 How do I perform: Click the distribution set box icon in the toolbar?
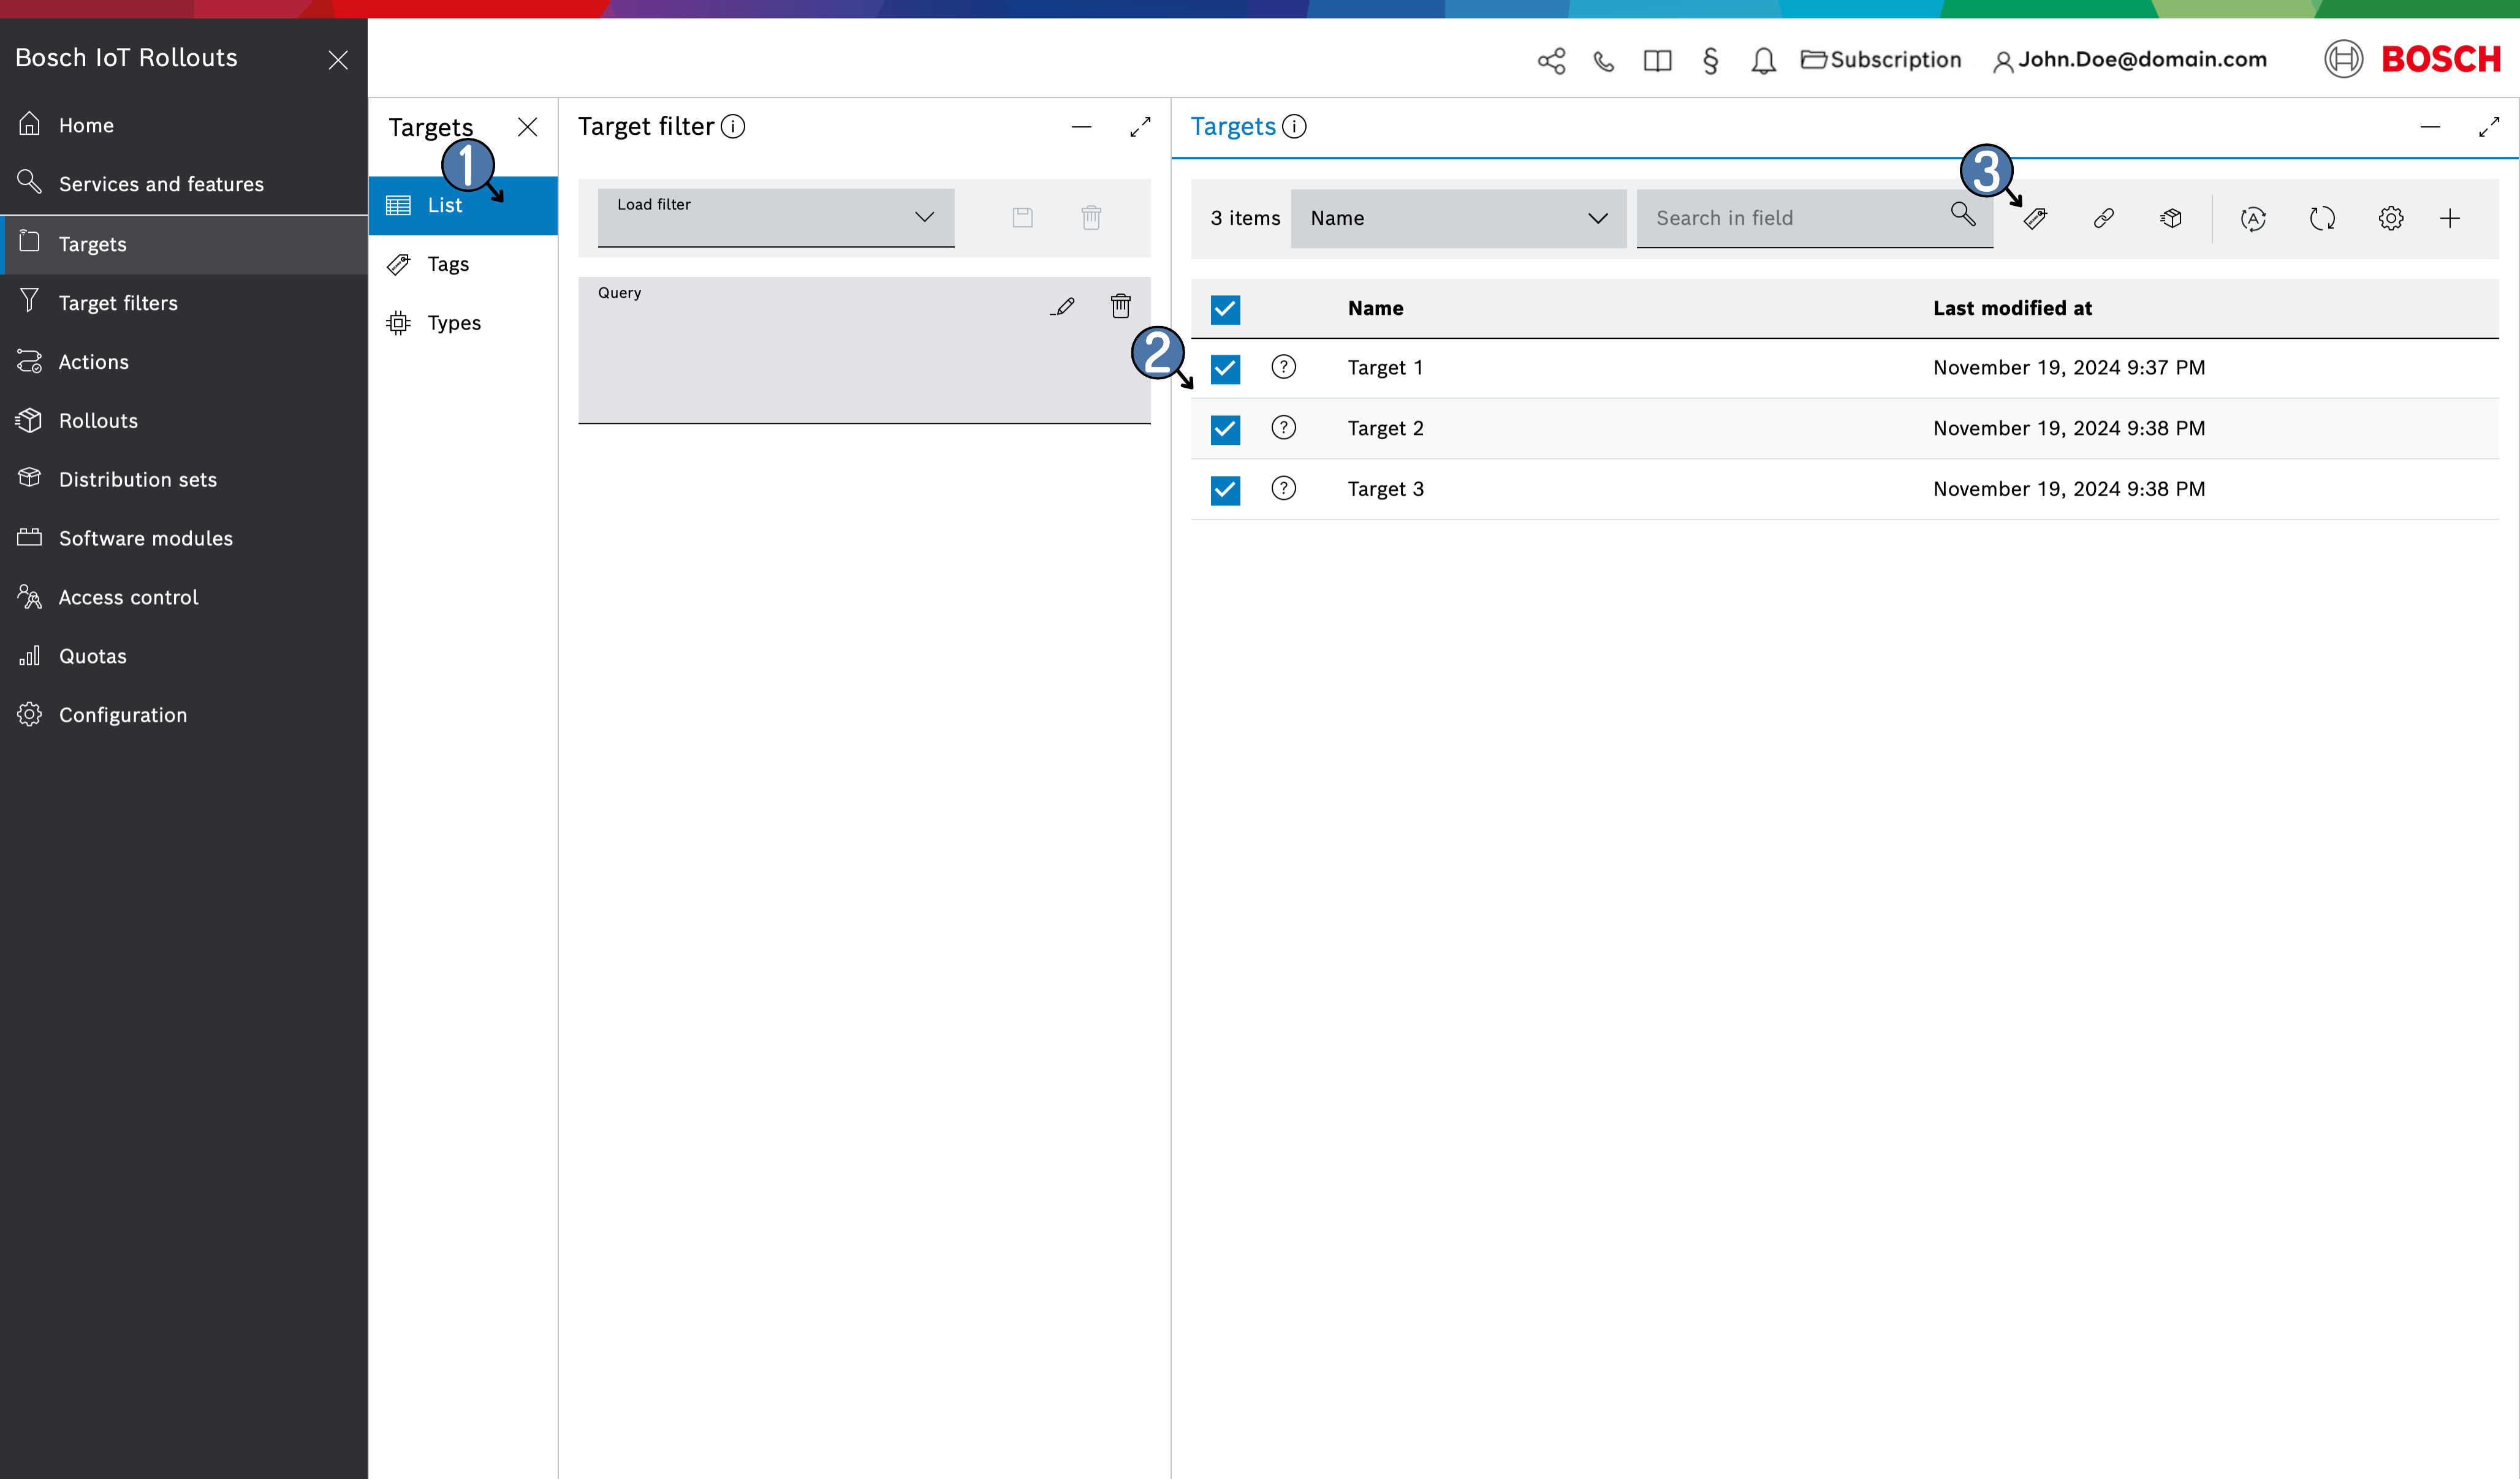2171,218
